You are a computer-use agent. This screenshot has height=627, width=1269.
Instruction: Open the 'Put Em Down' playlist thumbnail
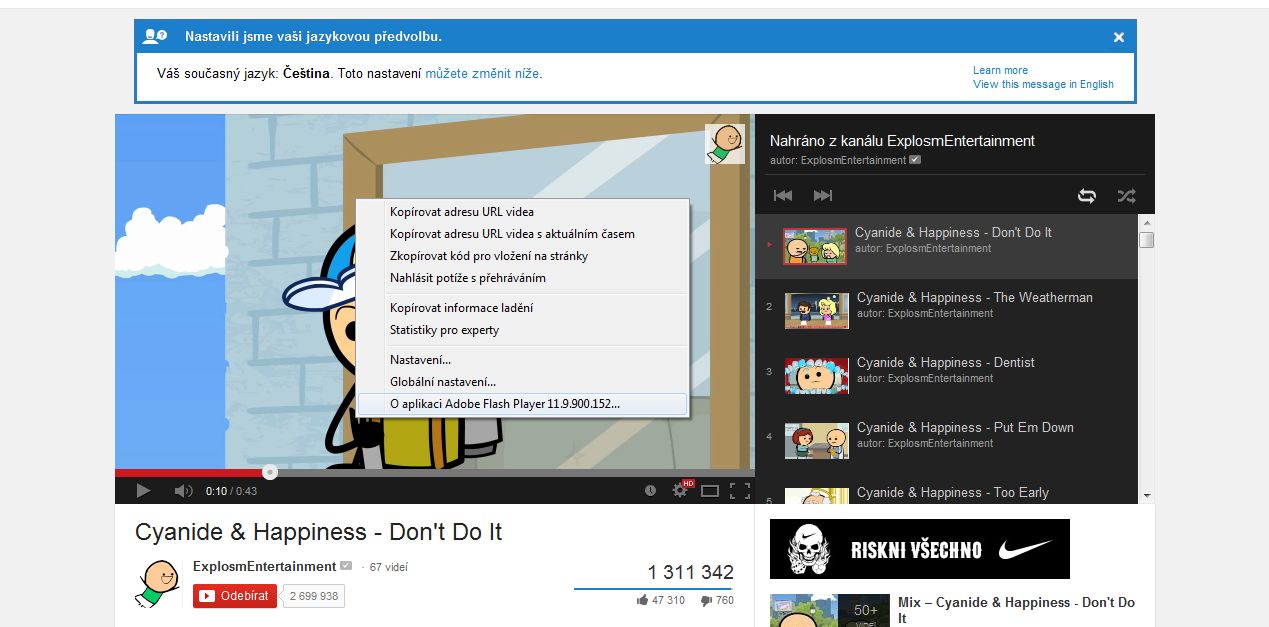[817, 440]
